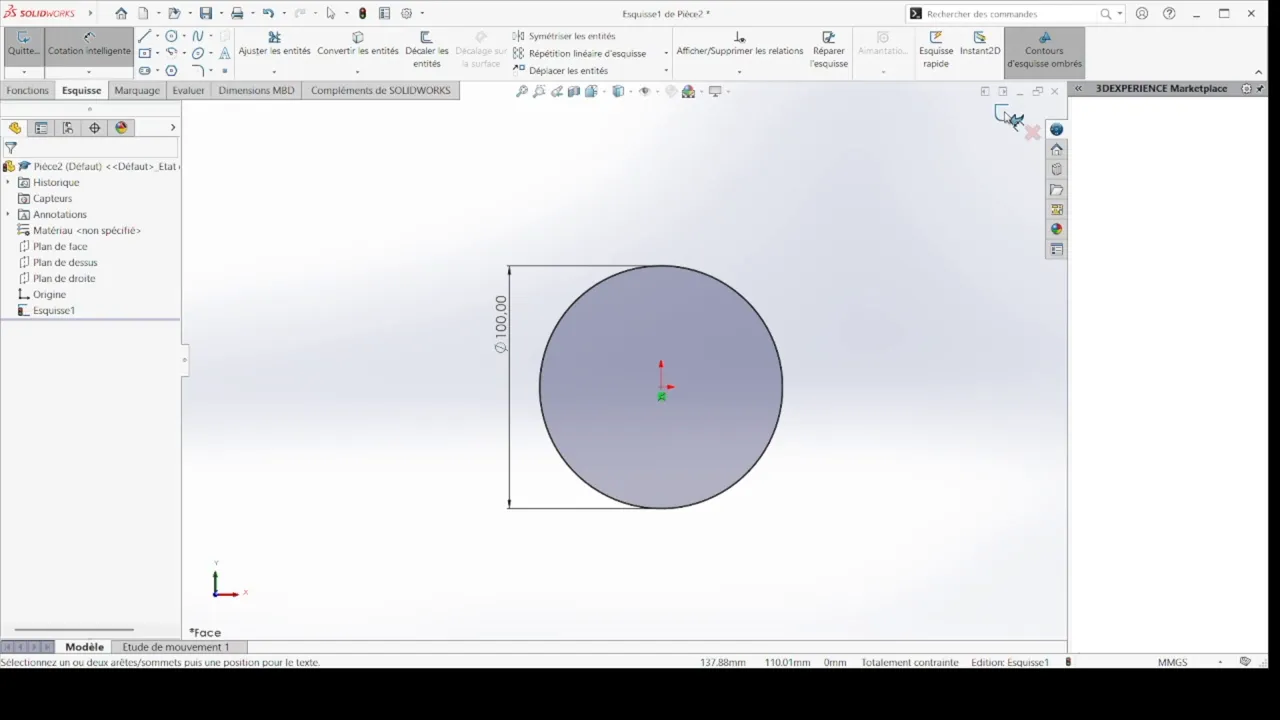Viewport: 1280px width, 720px height.
Task: Open the Ajuster les entités dropdown arrow
Action: (274, 72)
